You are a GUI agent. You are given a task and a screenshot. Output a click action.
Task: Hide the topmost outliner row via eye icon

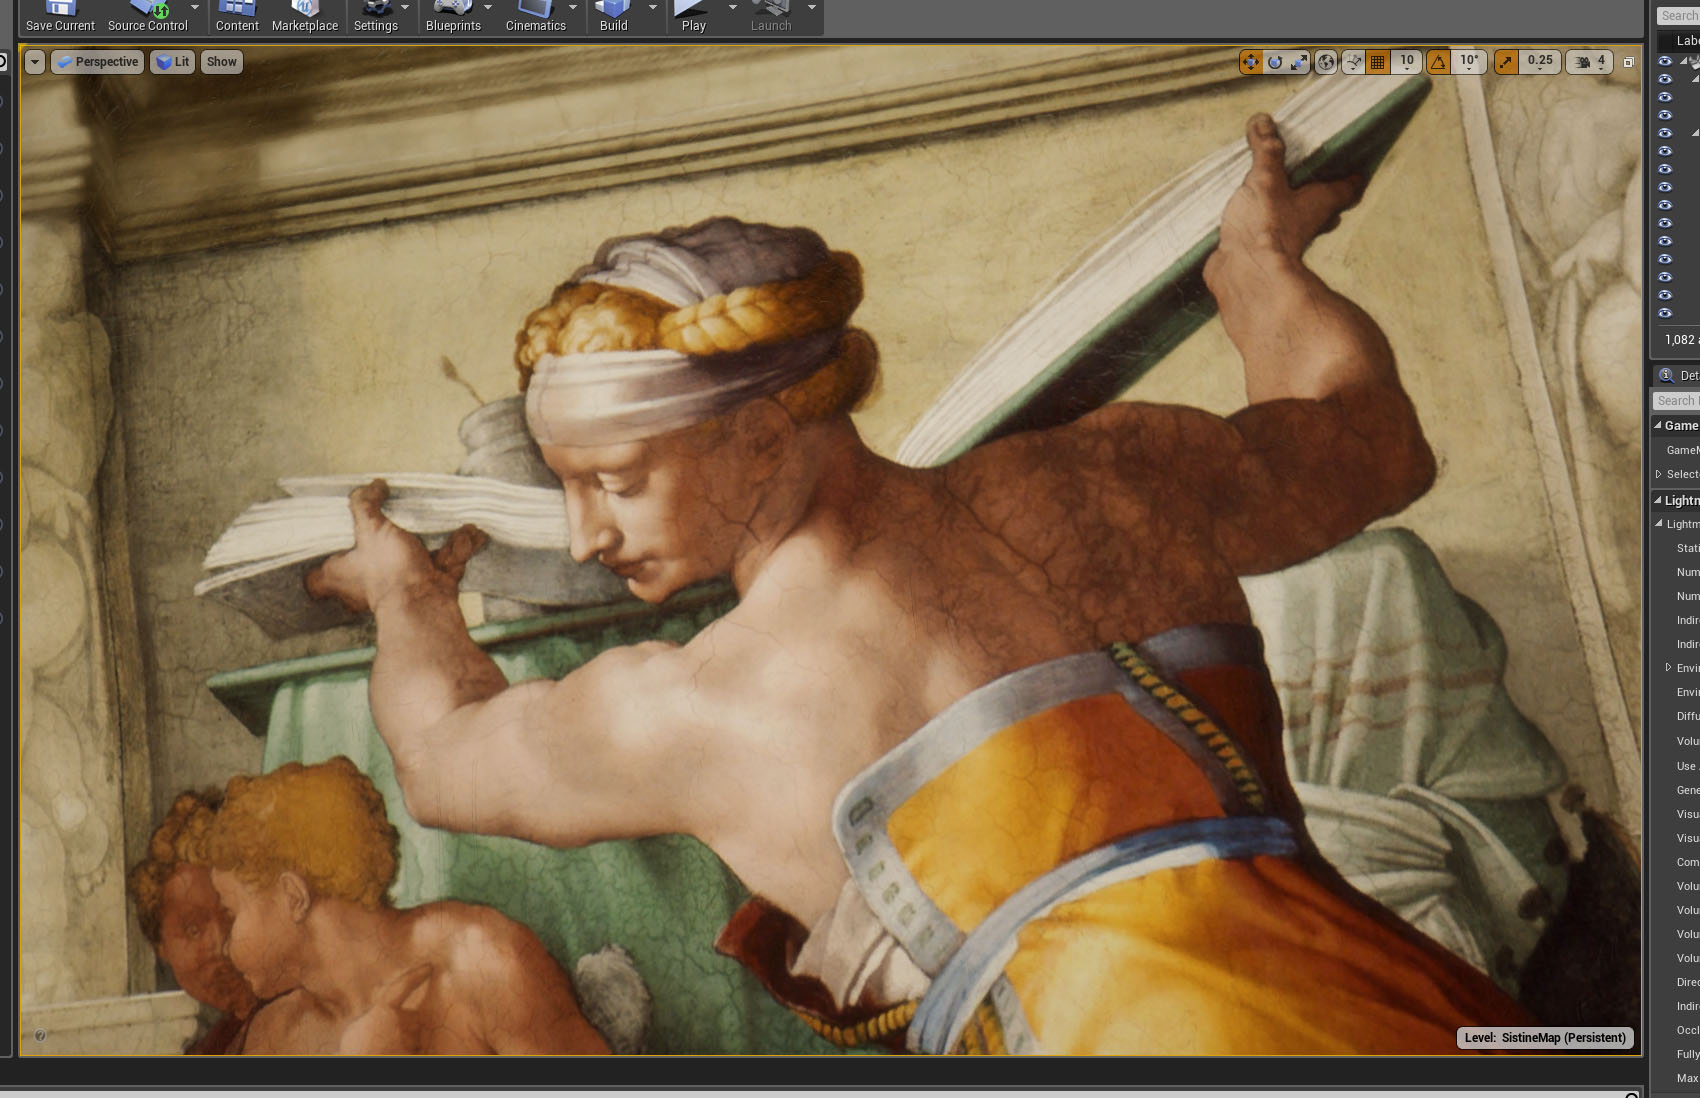coord(1665,61)
